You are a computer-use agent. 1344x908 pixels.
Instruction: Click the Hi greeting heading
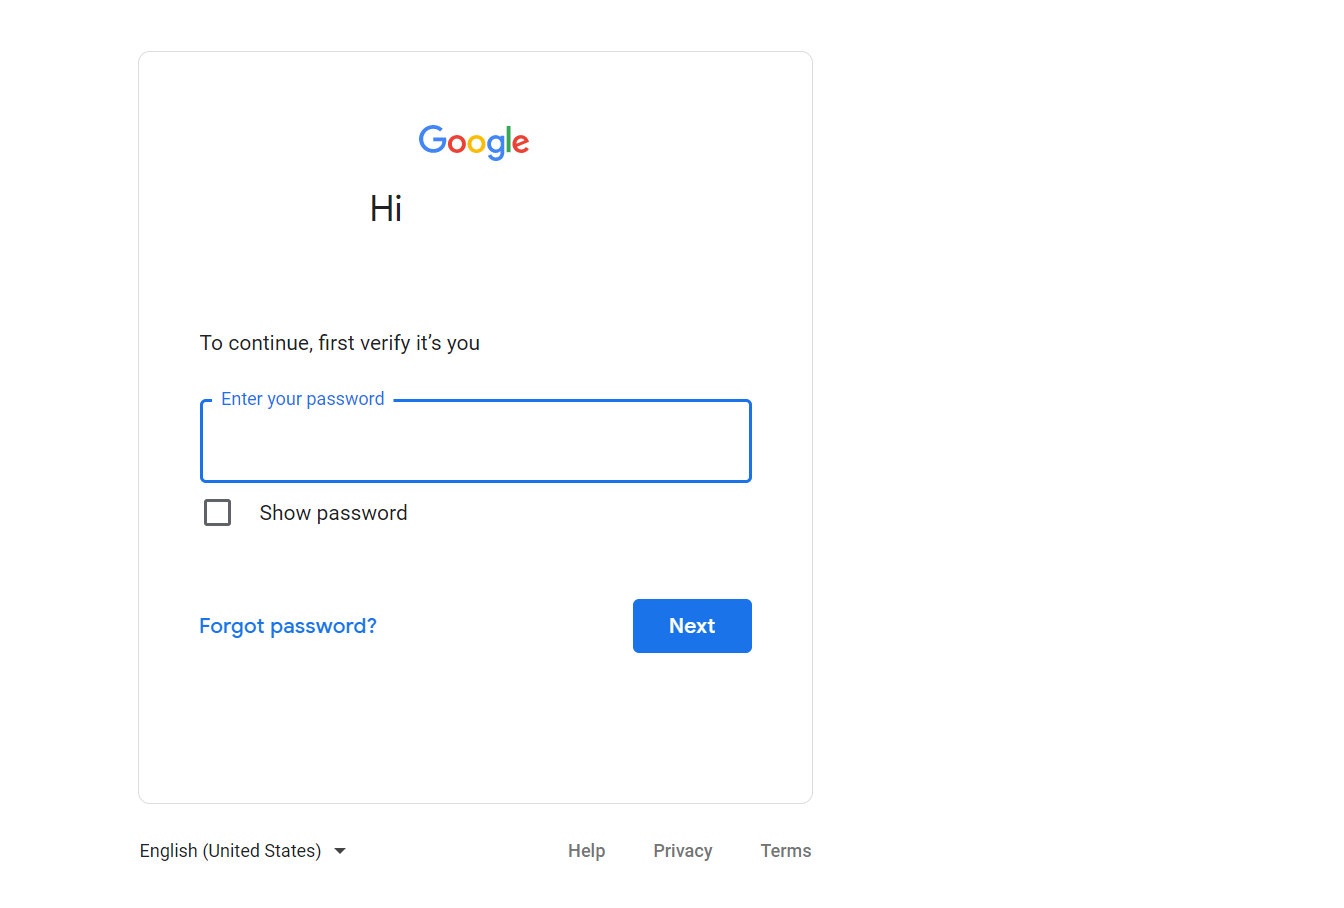tap(386, 209)
